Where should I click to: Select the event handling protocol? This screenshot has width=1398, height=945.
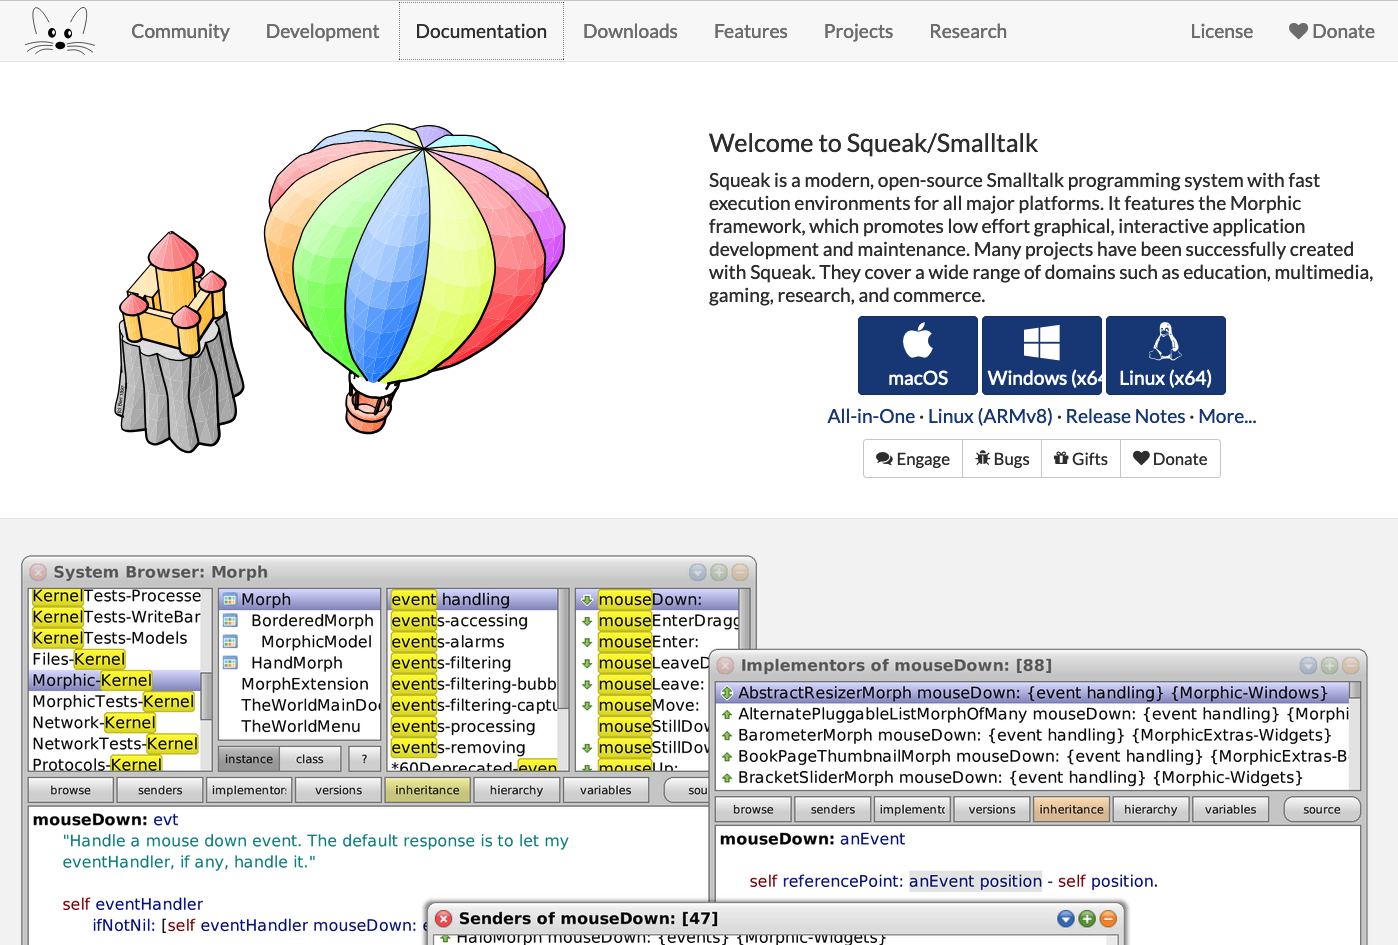473,599
